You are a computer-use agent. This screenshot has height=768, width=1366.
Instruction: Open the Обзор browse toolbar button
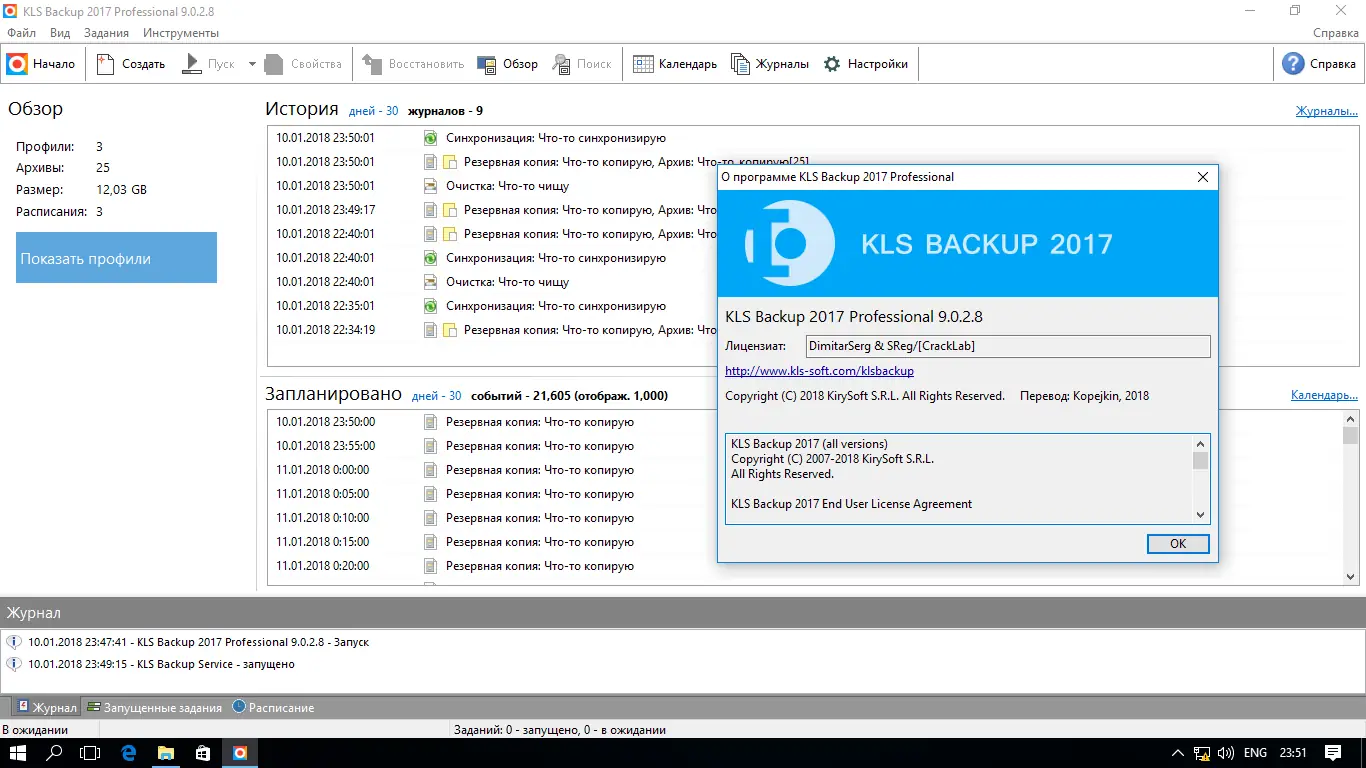[x=508, y=64]
